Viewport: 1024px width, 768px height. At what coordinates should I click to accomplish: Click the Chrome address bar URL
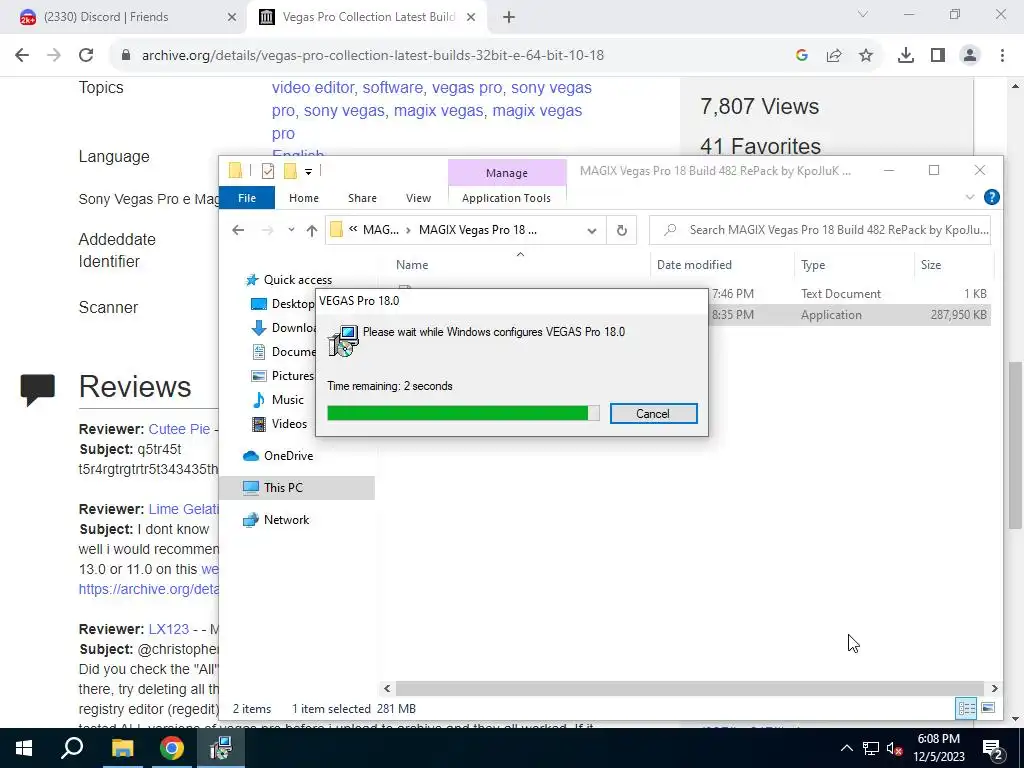(x=372, y=56)
